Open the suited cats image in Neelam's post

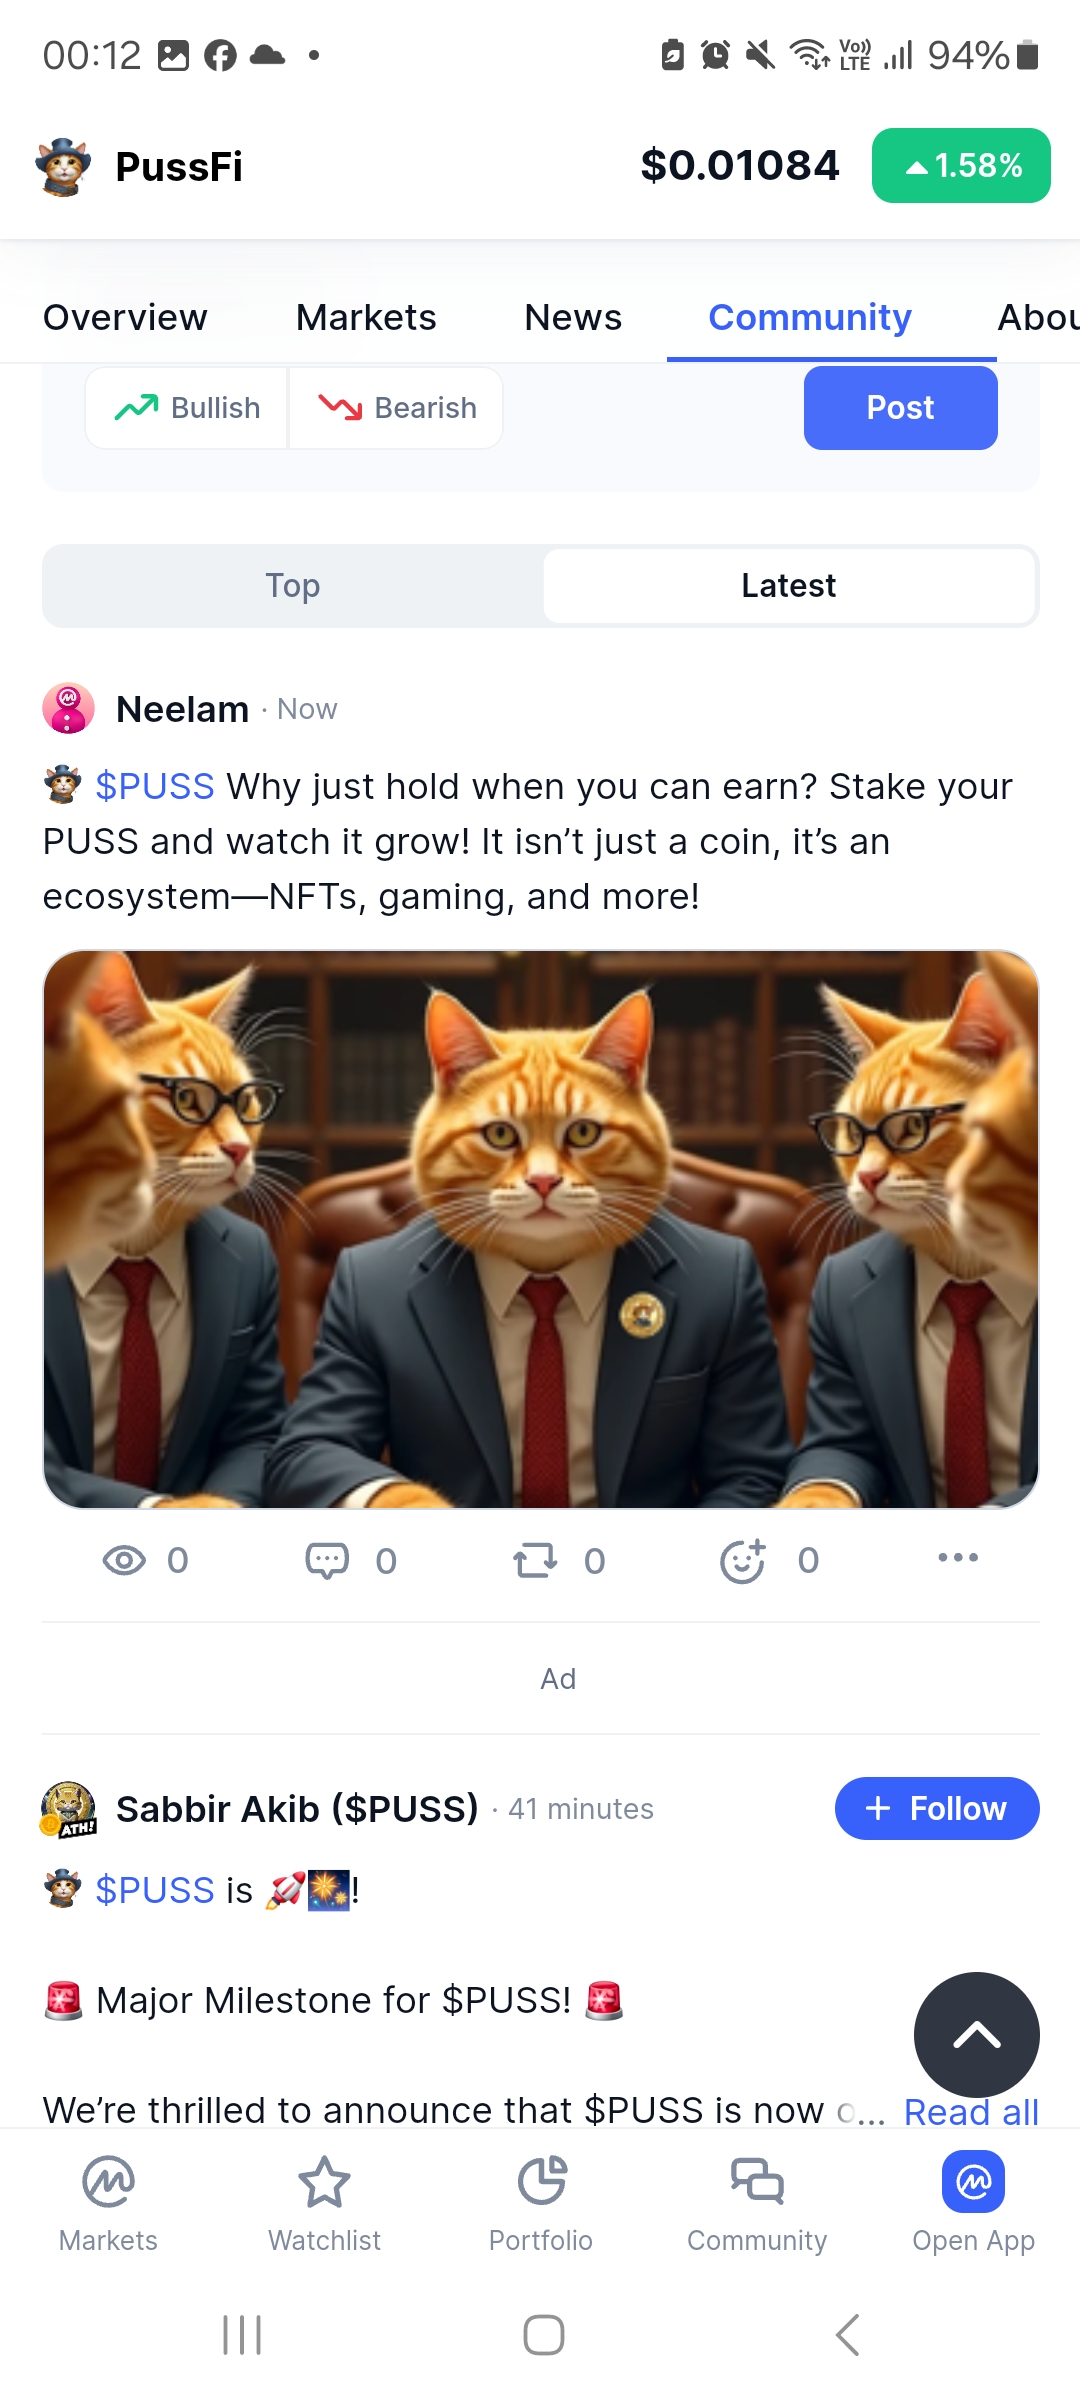click(x=541, y=1229)
